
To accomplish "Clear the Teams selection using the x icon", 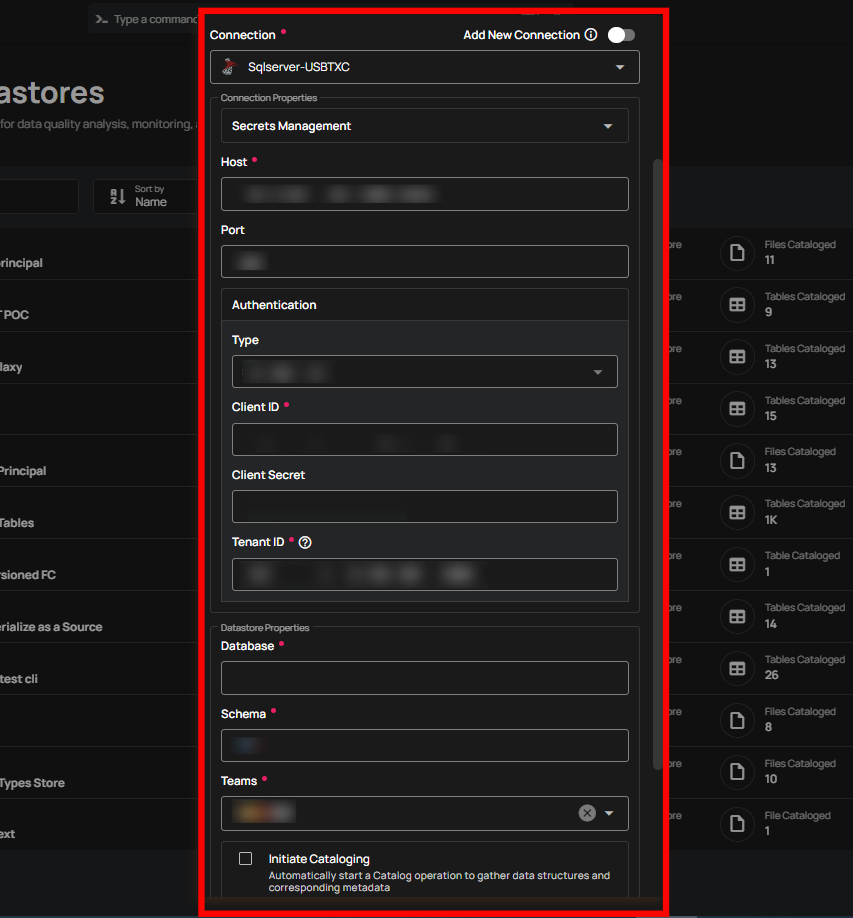I will [587, 813].
